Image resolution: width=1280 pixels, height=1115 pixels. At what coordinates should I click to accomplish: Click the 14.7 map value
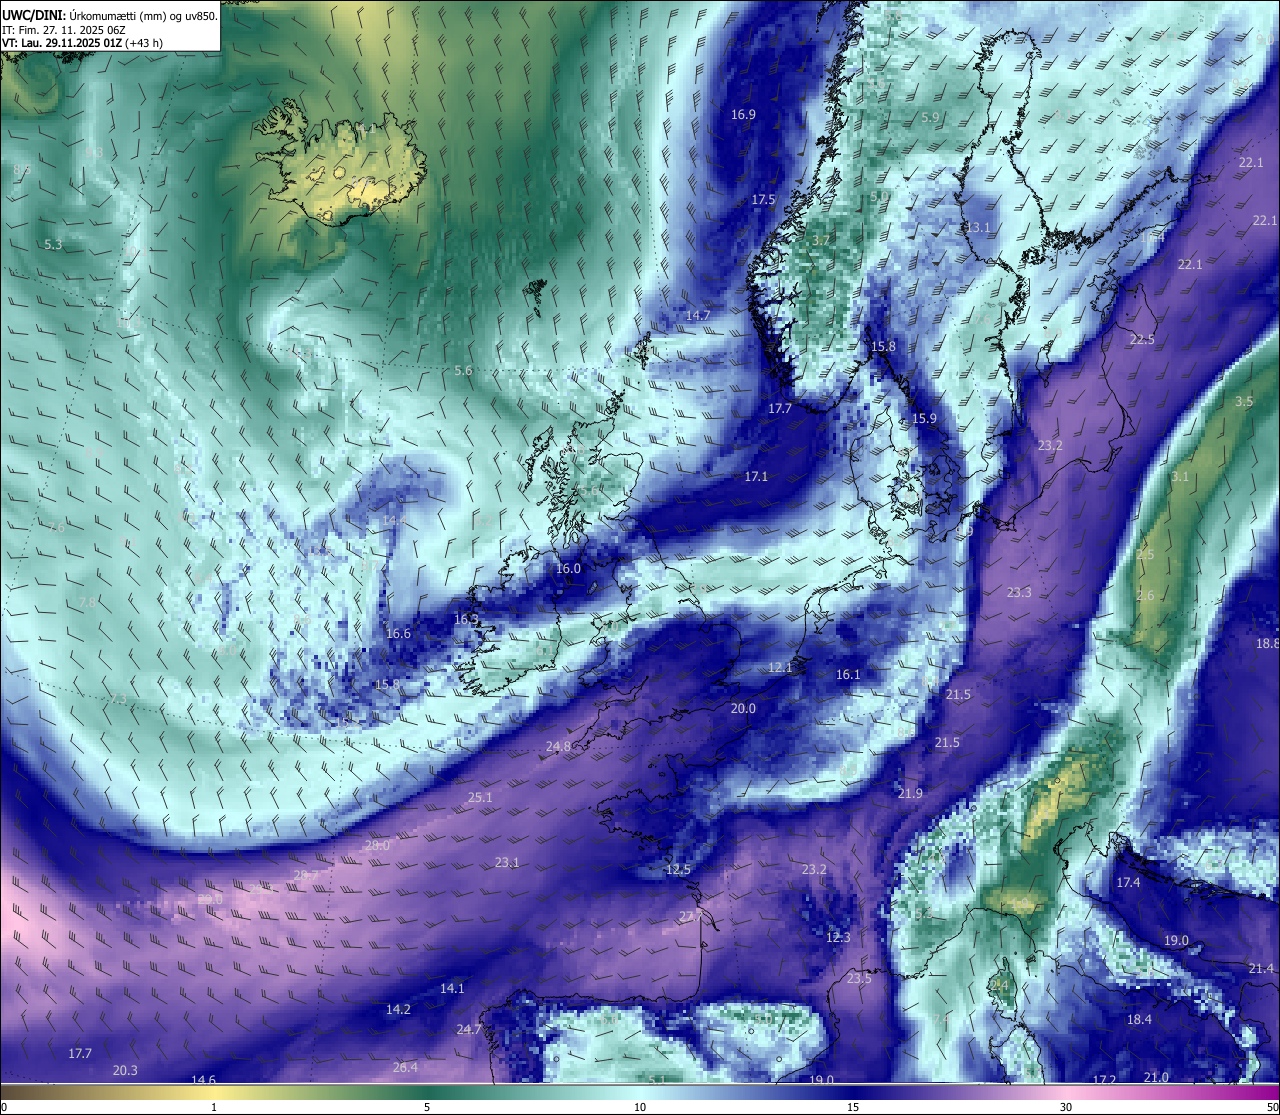698,316
